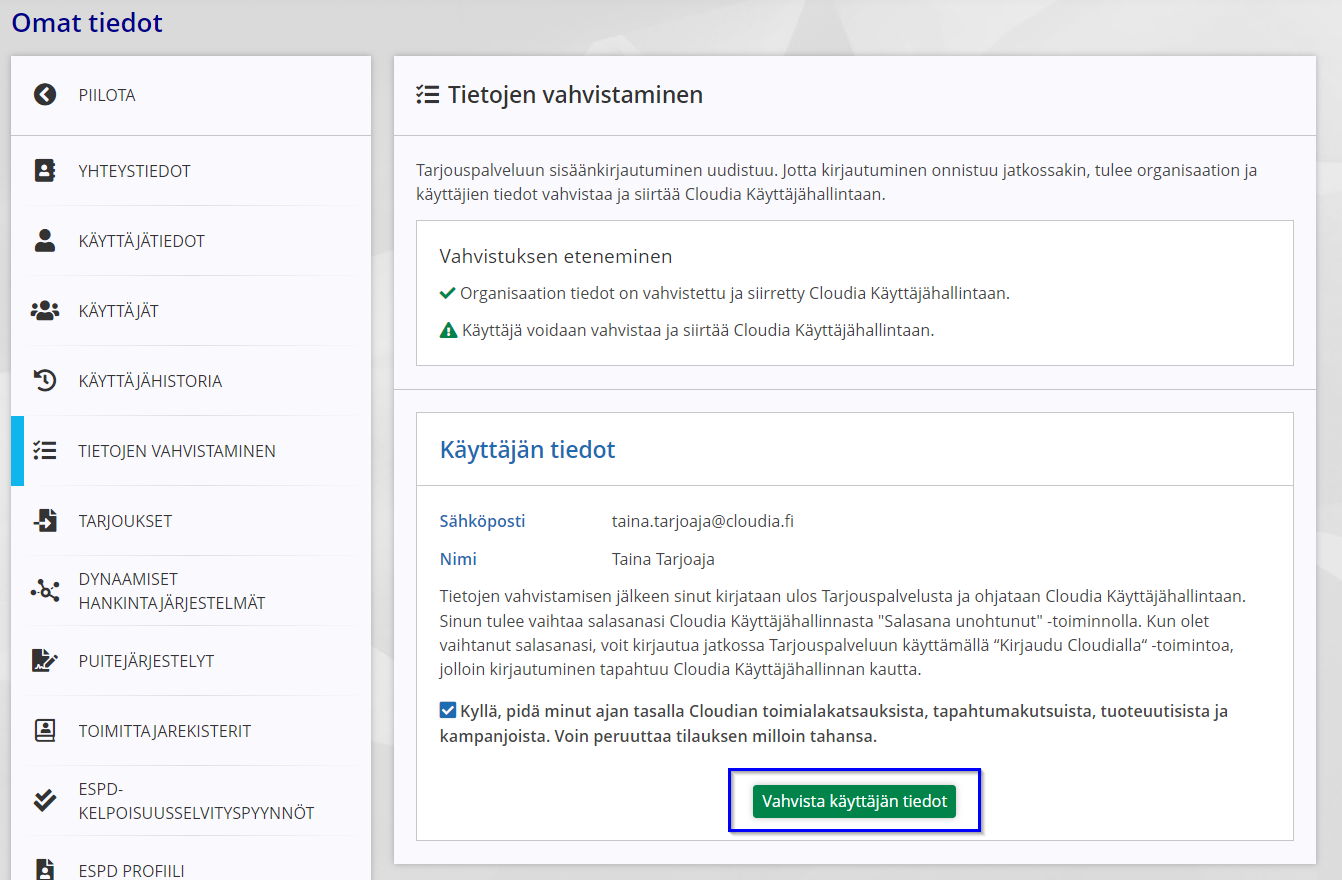Click green checkmark for Organisaation tiedot status

tap(447, 293)
